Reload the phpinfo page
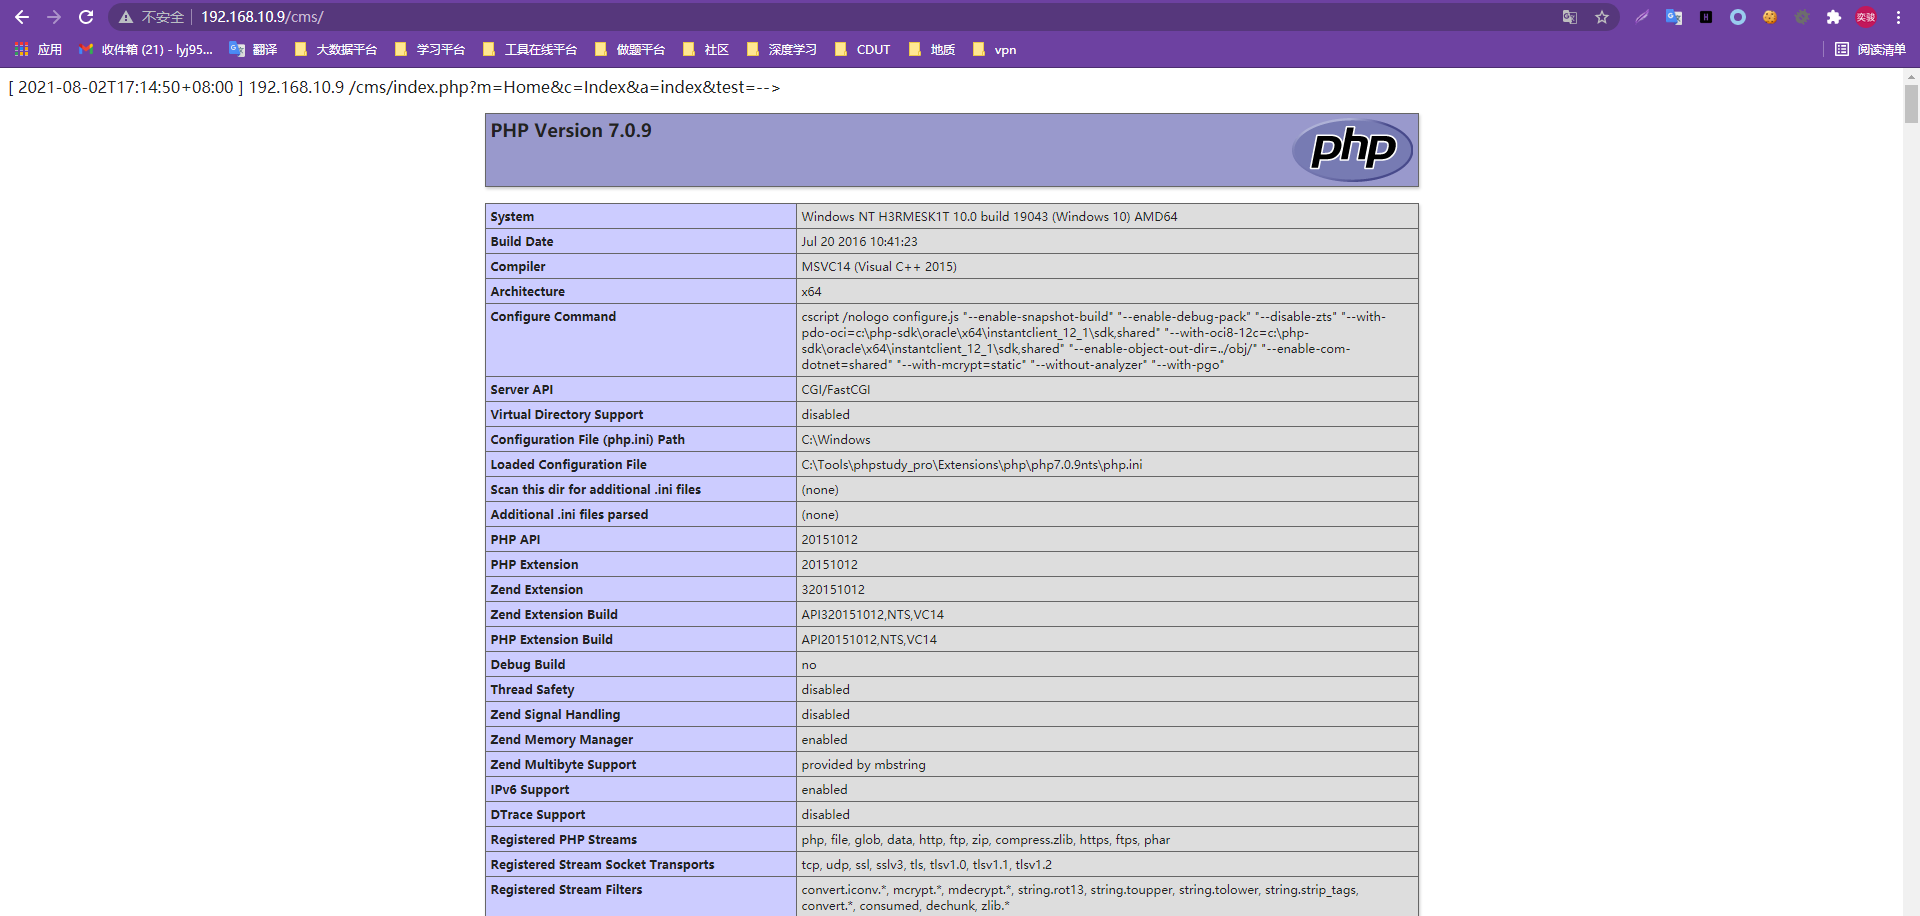Viewport: 1920px width, 916px height. tap(86, 17)
